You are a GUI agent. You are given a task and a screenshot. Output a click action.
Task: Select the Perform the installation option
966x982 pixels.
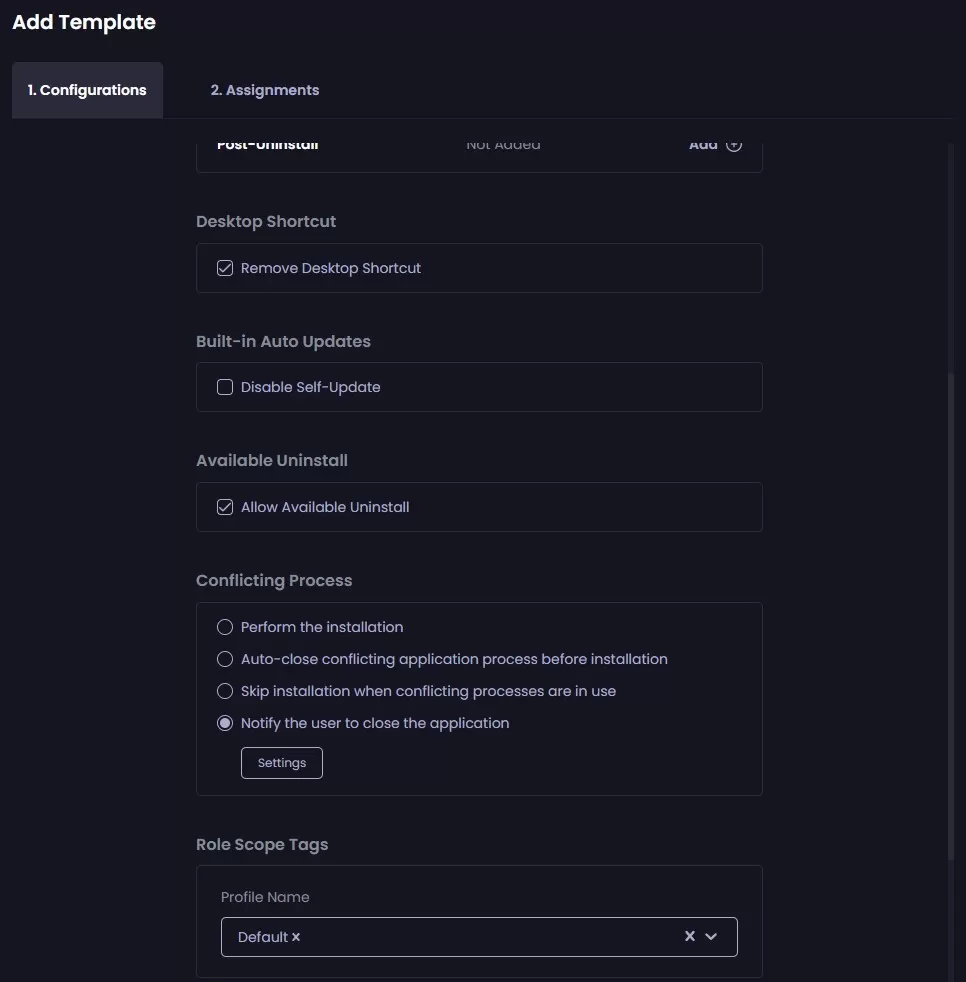[225, 627]
